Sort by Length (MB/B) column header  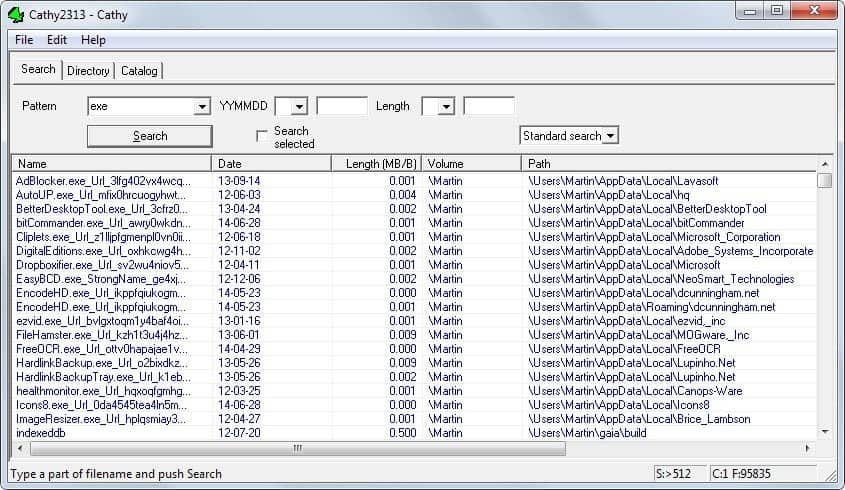(x=376, y=164)
